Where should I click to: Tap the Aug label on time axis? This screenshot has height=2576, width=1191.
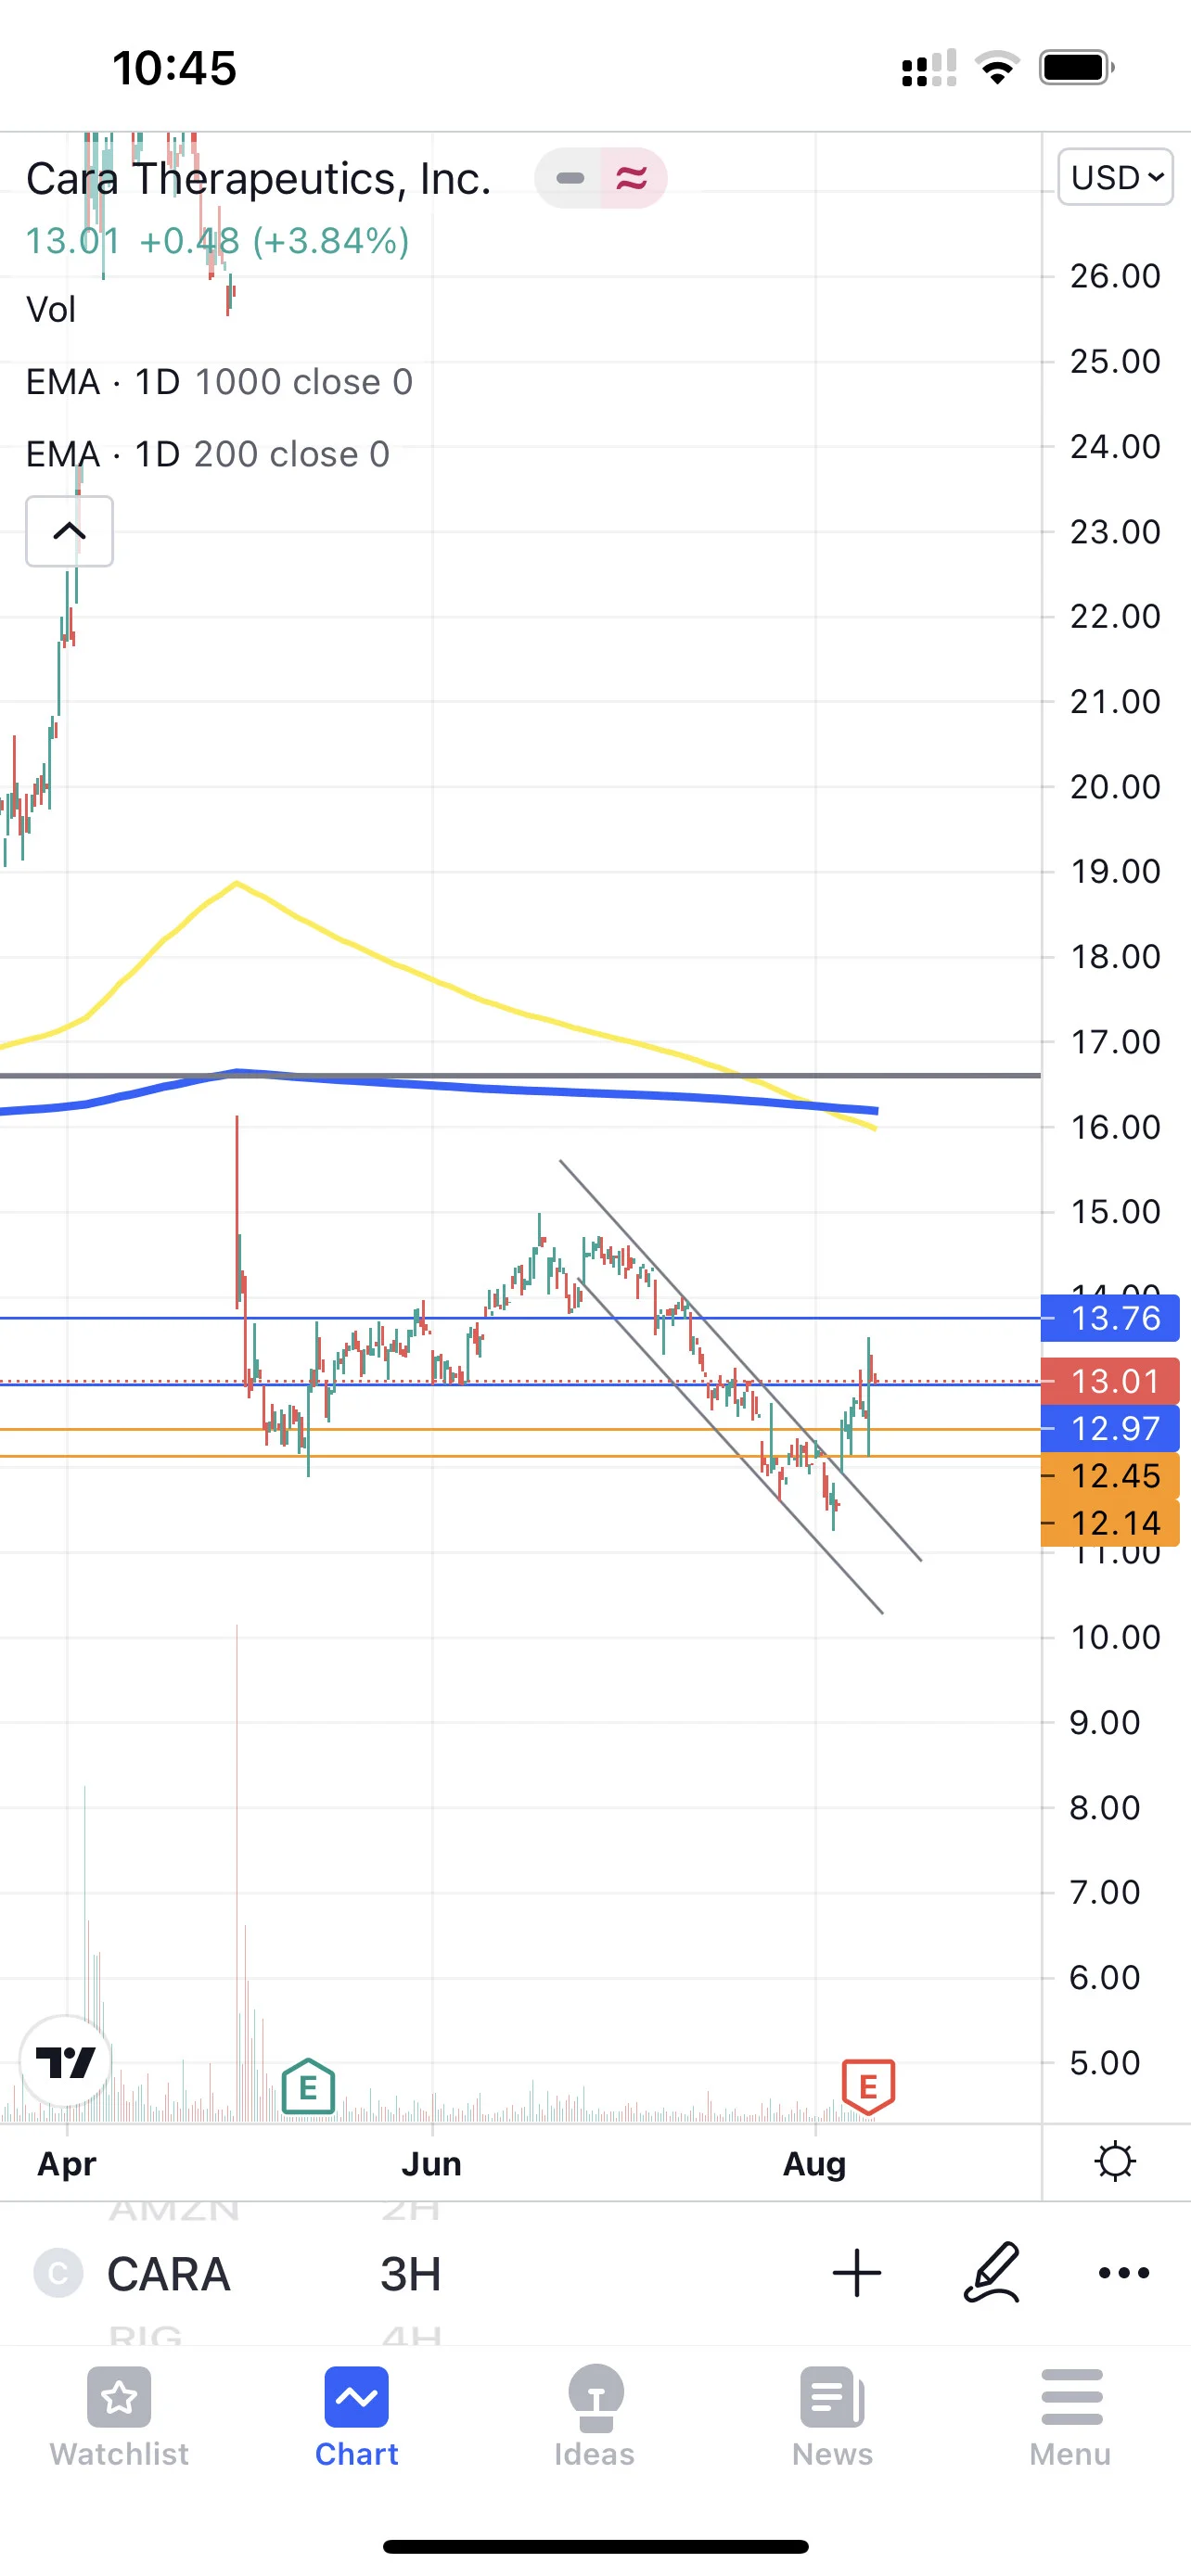pos(815,2164)
